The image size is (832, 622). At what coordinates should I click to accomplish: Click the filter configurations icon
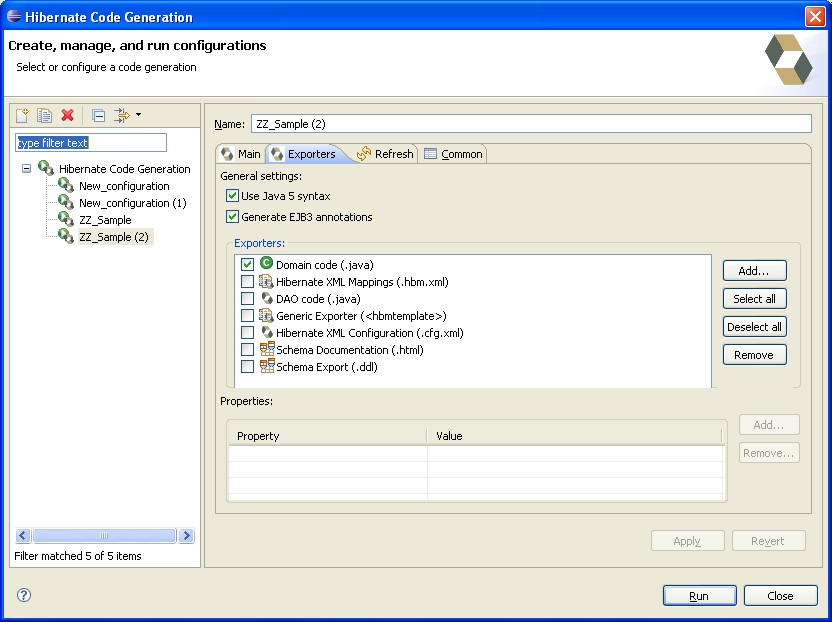(x=122, y=115)
